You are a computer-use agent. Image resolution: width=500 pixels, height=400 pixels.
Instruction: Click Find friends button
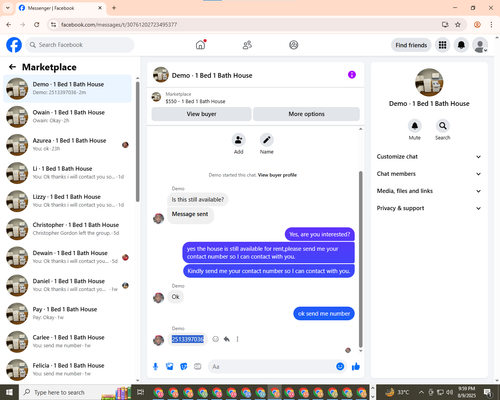(x=411, y=45)
